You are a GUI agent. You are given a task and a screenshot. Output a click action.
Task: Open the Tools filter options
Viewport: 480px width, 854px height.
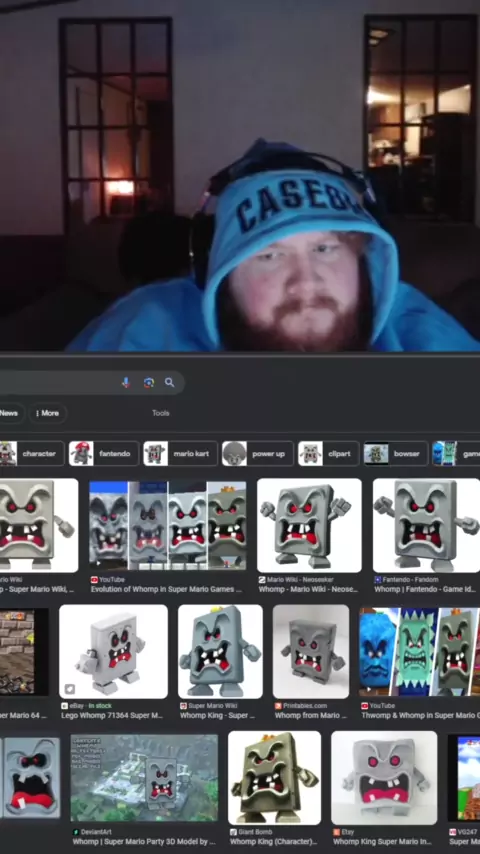tap(161, 413)
